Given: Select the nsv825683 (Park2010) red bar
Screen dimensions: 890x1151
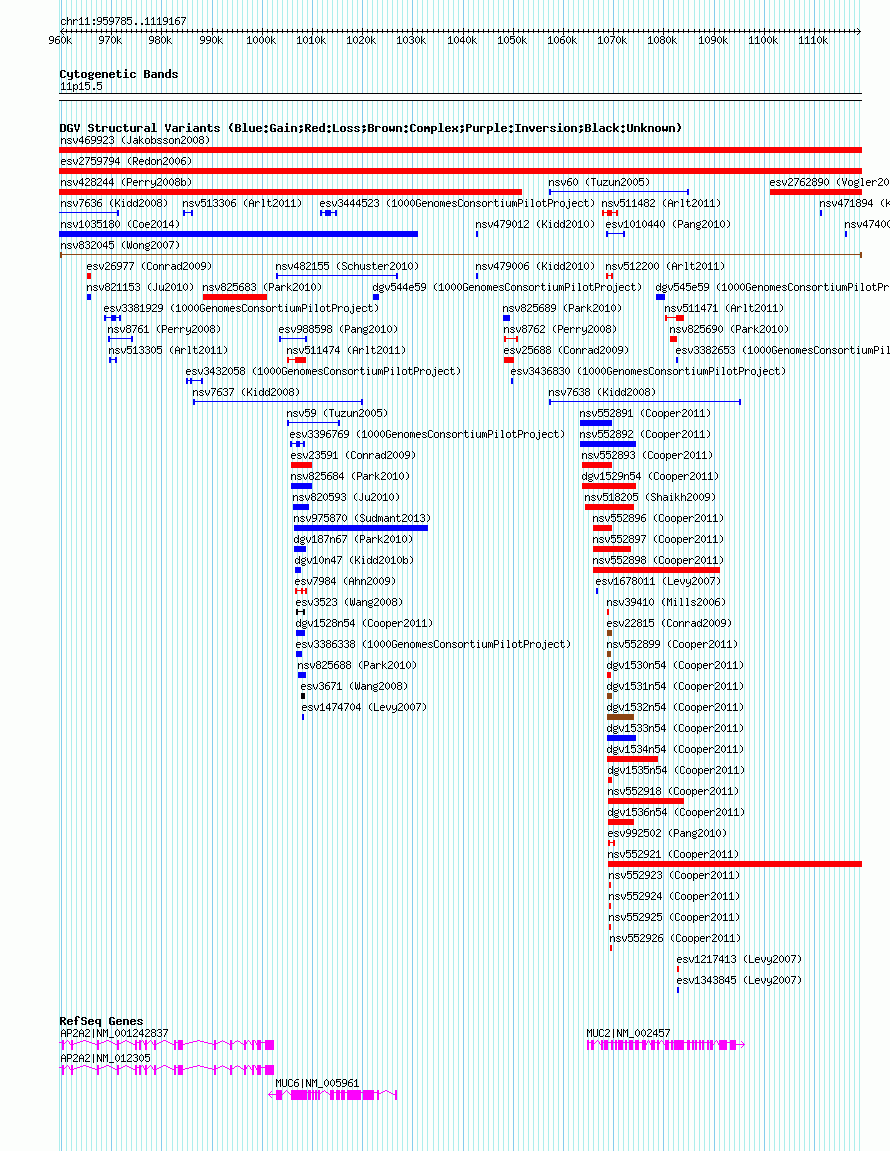Looking at the screenshot, I should (235, 297).
